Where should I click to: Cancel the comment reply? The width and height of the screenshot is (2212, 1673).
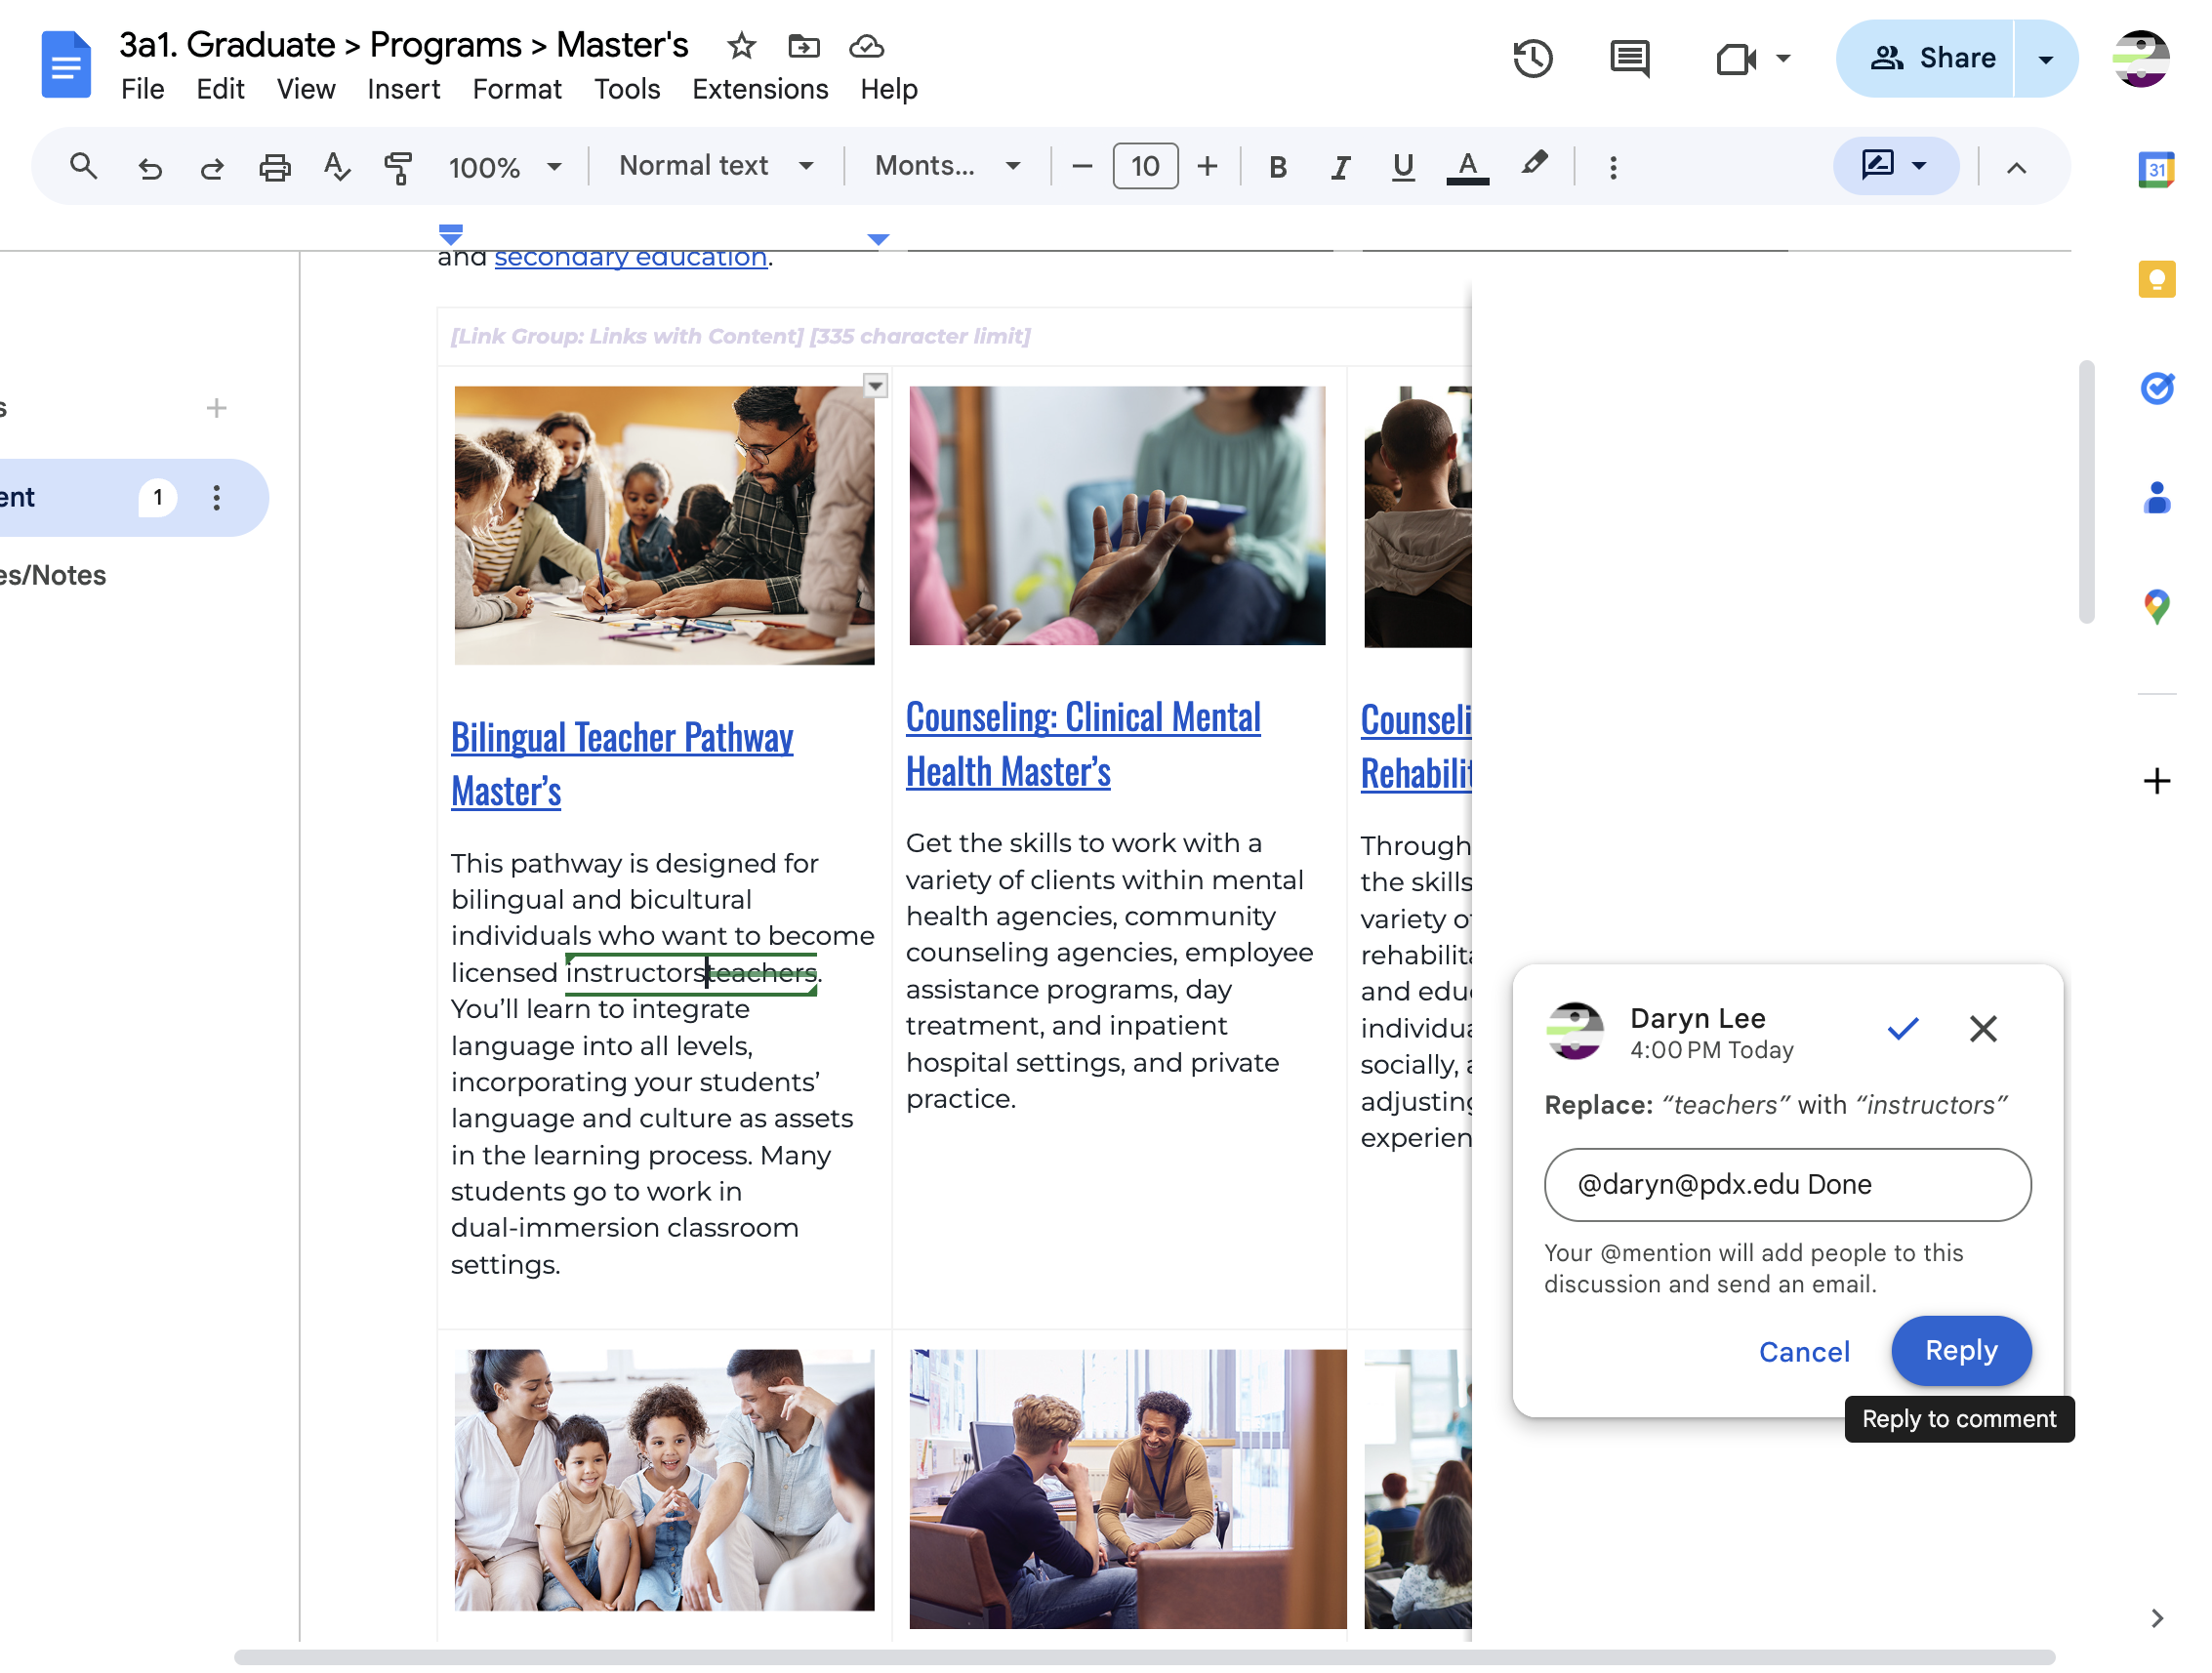[x=1803, y=1351]
